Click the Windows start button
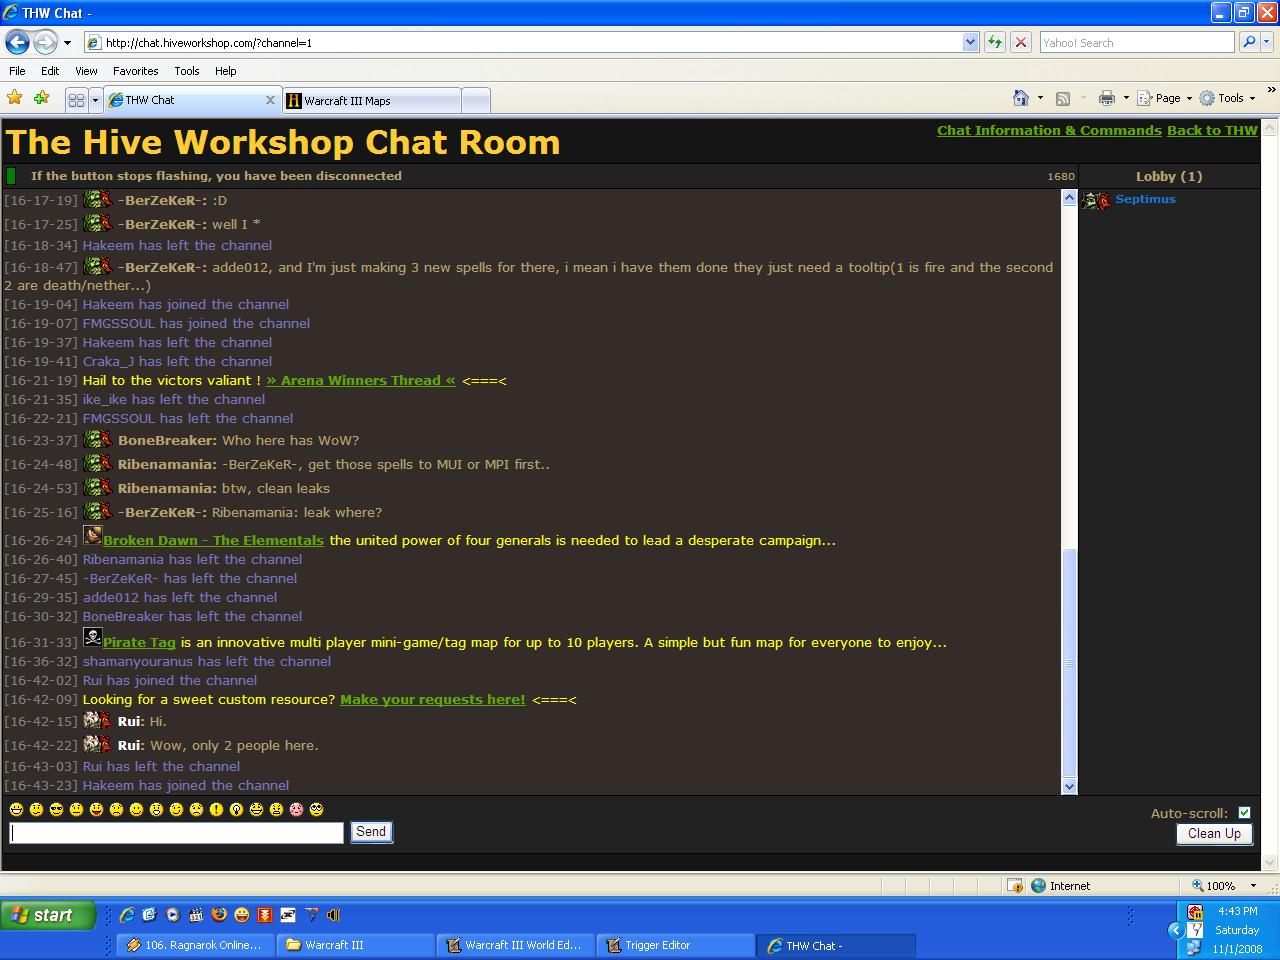 [48, 915]
